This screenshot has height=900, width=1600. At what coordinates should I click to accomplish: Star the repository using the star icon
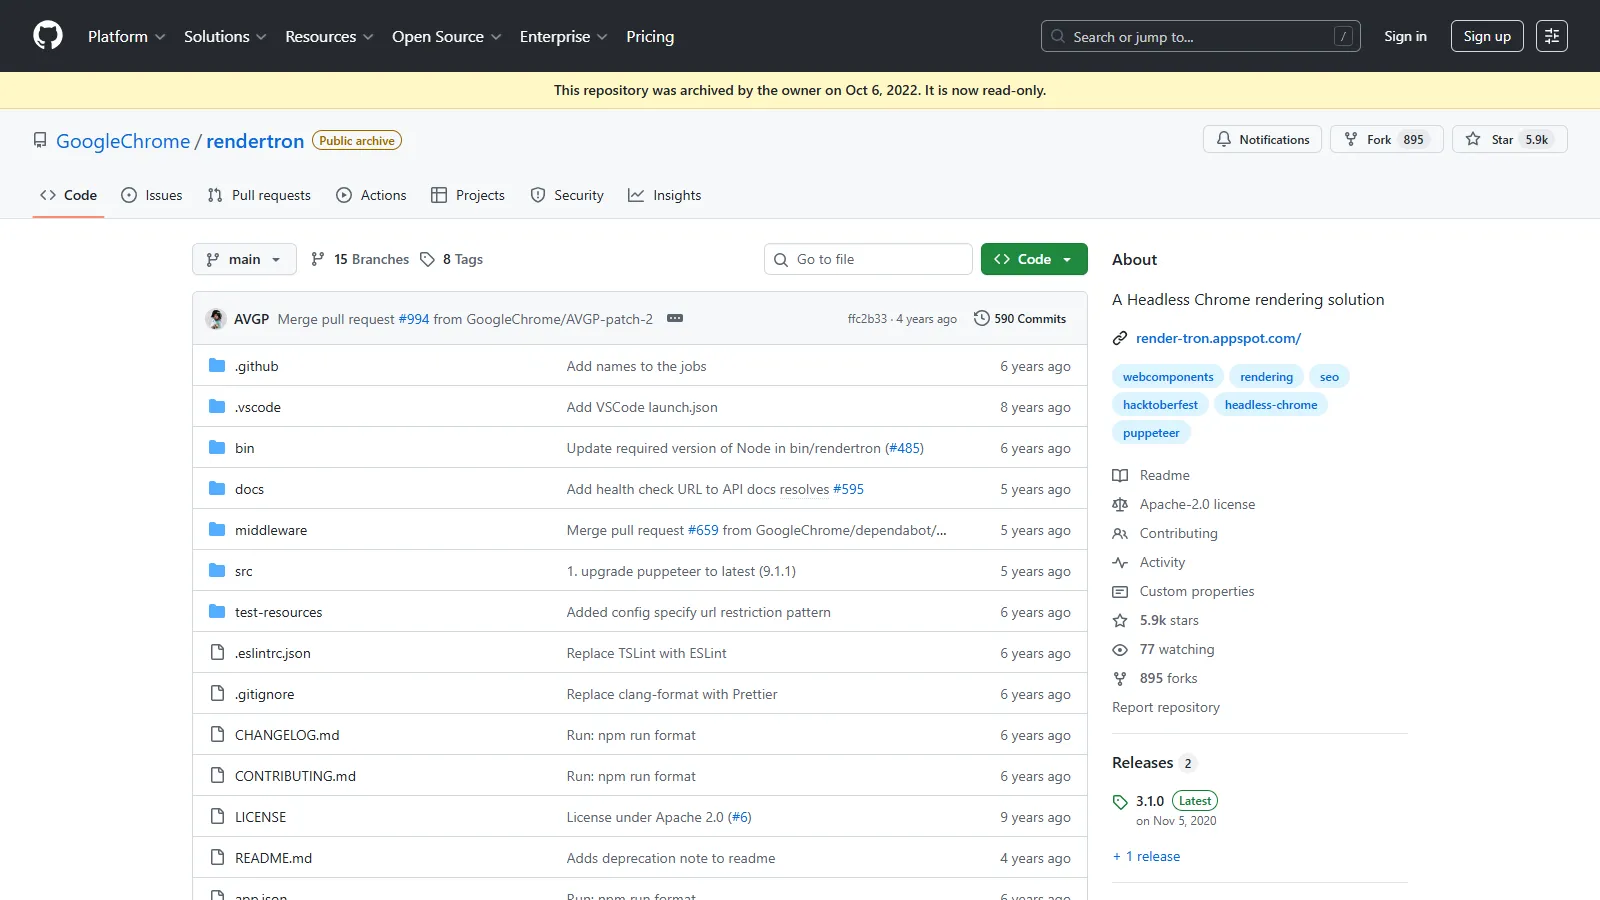(x=1473, y=139)
